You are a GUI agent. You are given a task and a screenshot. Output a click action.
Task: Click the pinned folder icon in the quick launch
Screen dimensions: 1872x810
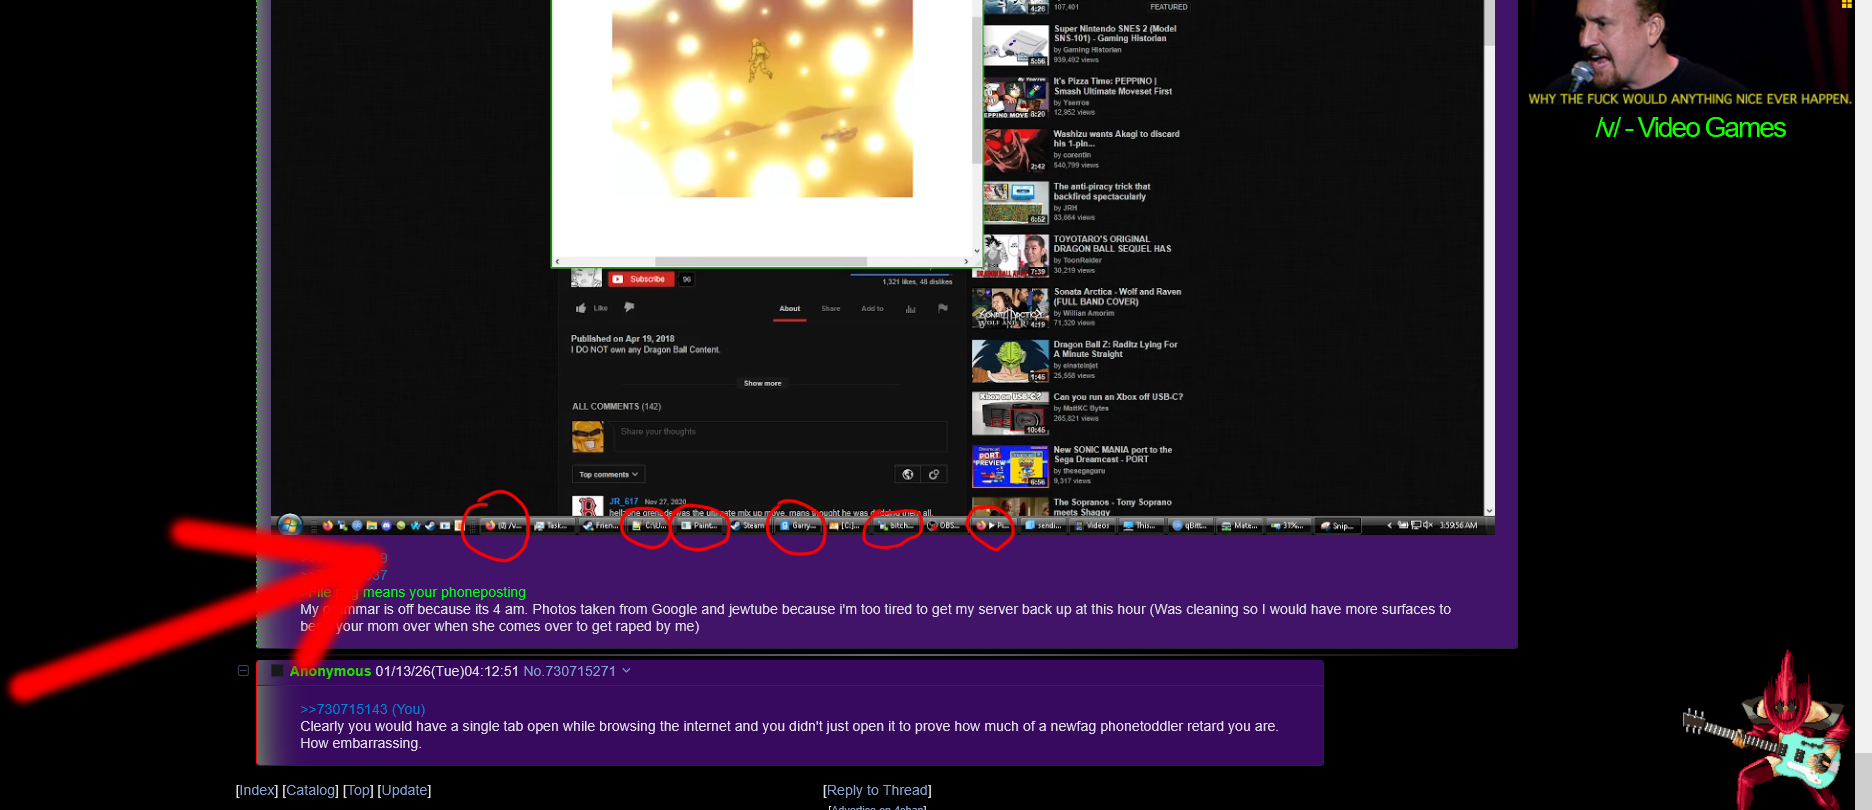click(x=371, y=525)
